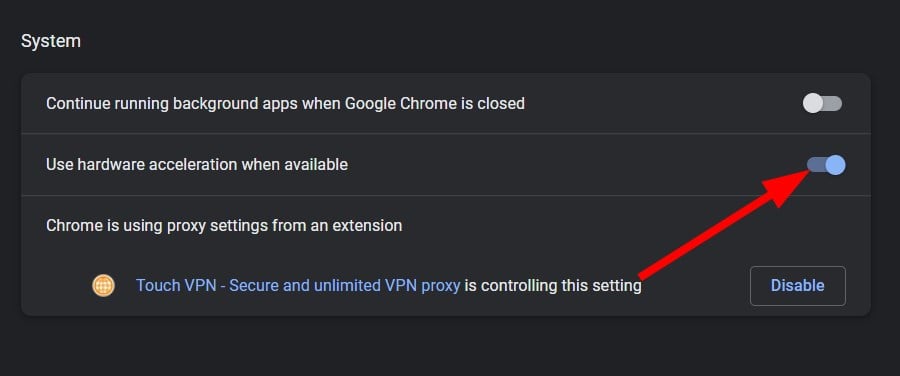Screen dimensions: 900x376
Task: Disable the Touch VPN proxy control
Action: [x=797, y=285]
